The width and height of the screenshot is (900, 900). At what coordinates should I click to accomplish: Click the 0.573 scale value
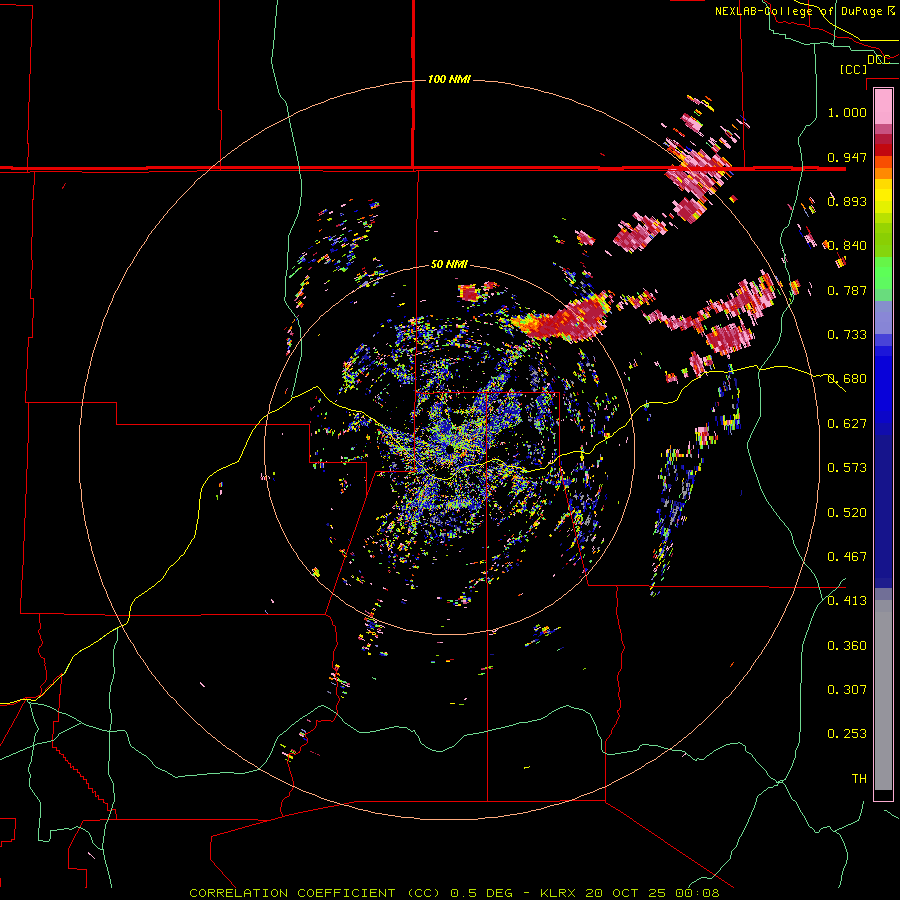coord(847,468)
